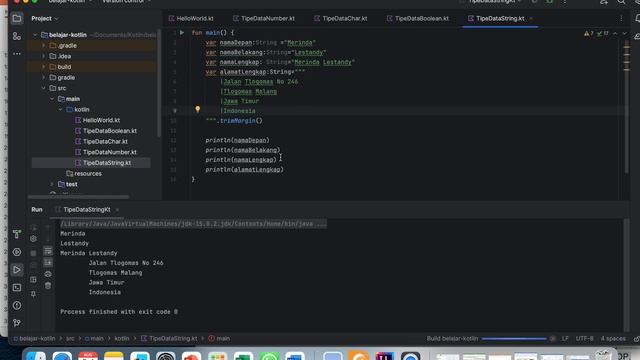
Task: Close the TipeDataString.kt editor tab
Action: coord(531,18)
